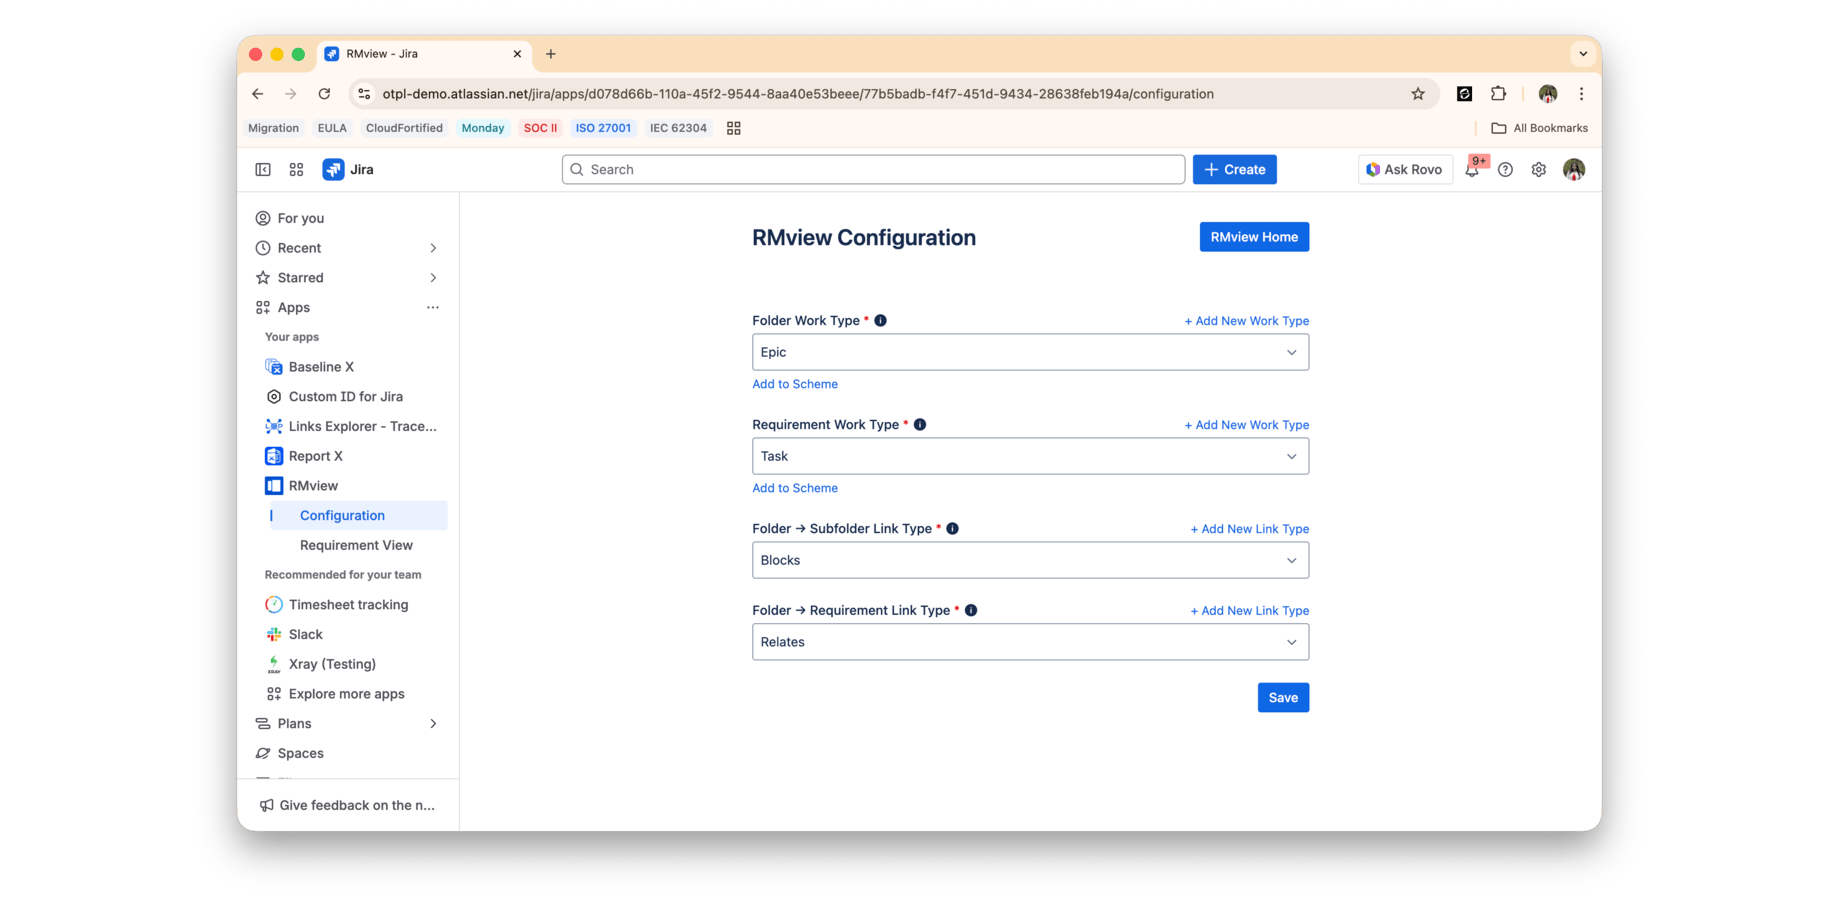Viewport: 1840px width, 900px height.
Task: Open the Slack app icon
Action: click(273, 634)
